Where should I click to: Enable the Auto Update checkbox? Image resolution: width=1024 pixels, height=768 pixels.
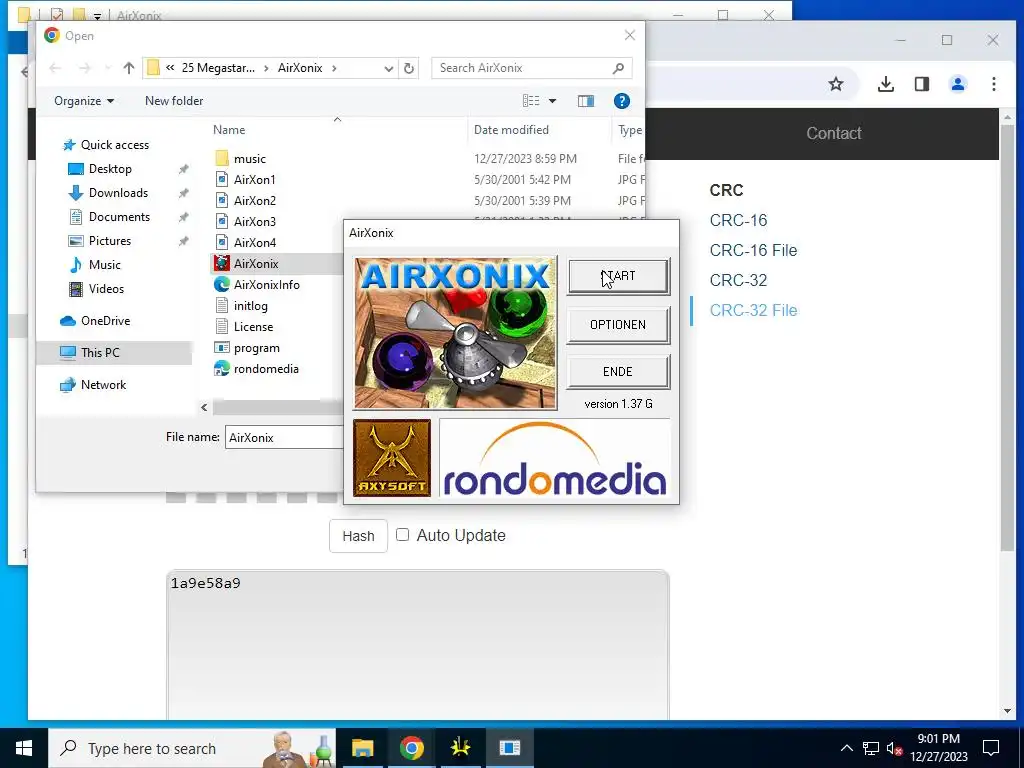tap(403, 535)
